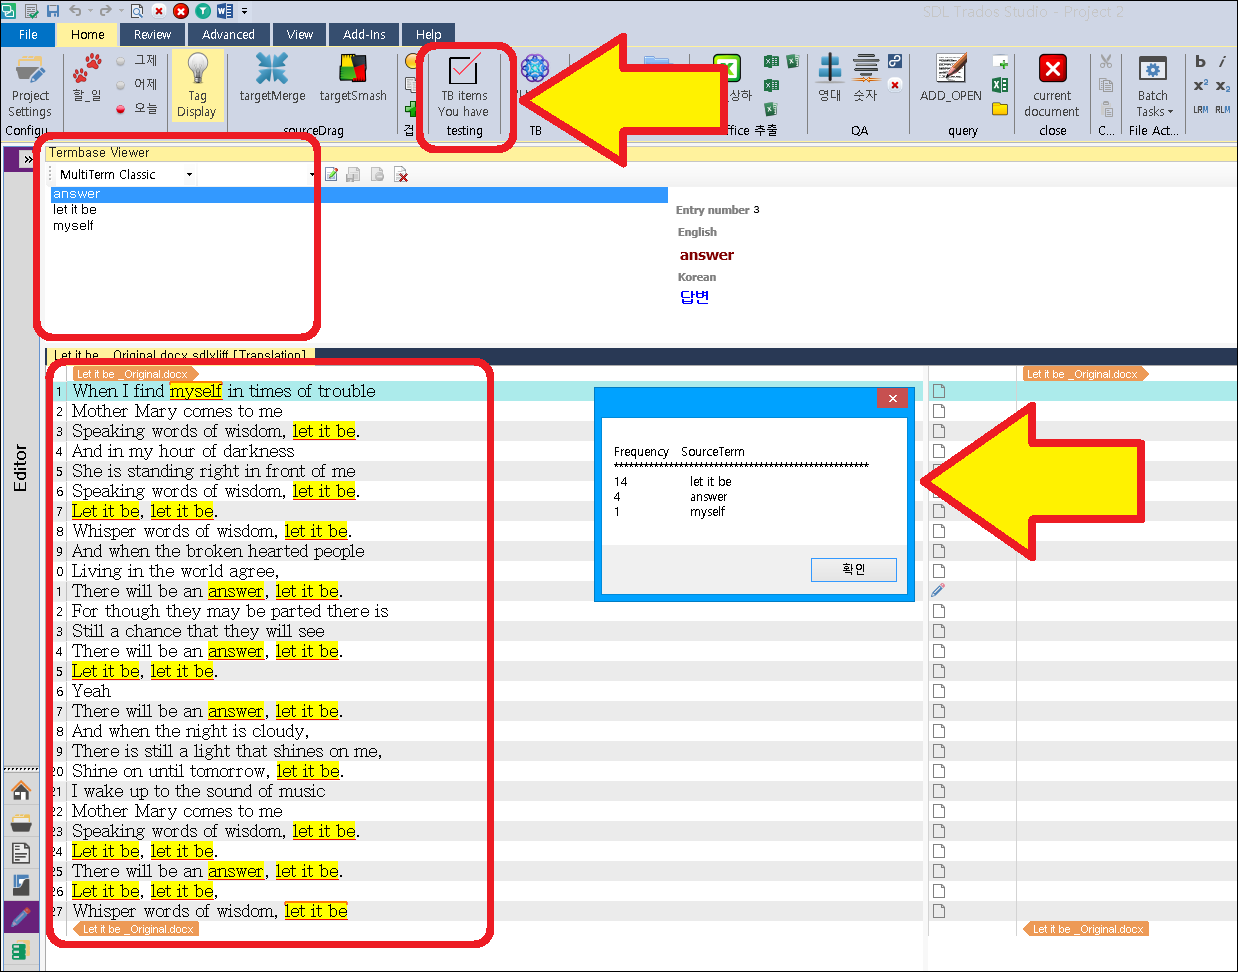
Task: Click the new file plus icon in query group
Action: 1000,62
